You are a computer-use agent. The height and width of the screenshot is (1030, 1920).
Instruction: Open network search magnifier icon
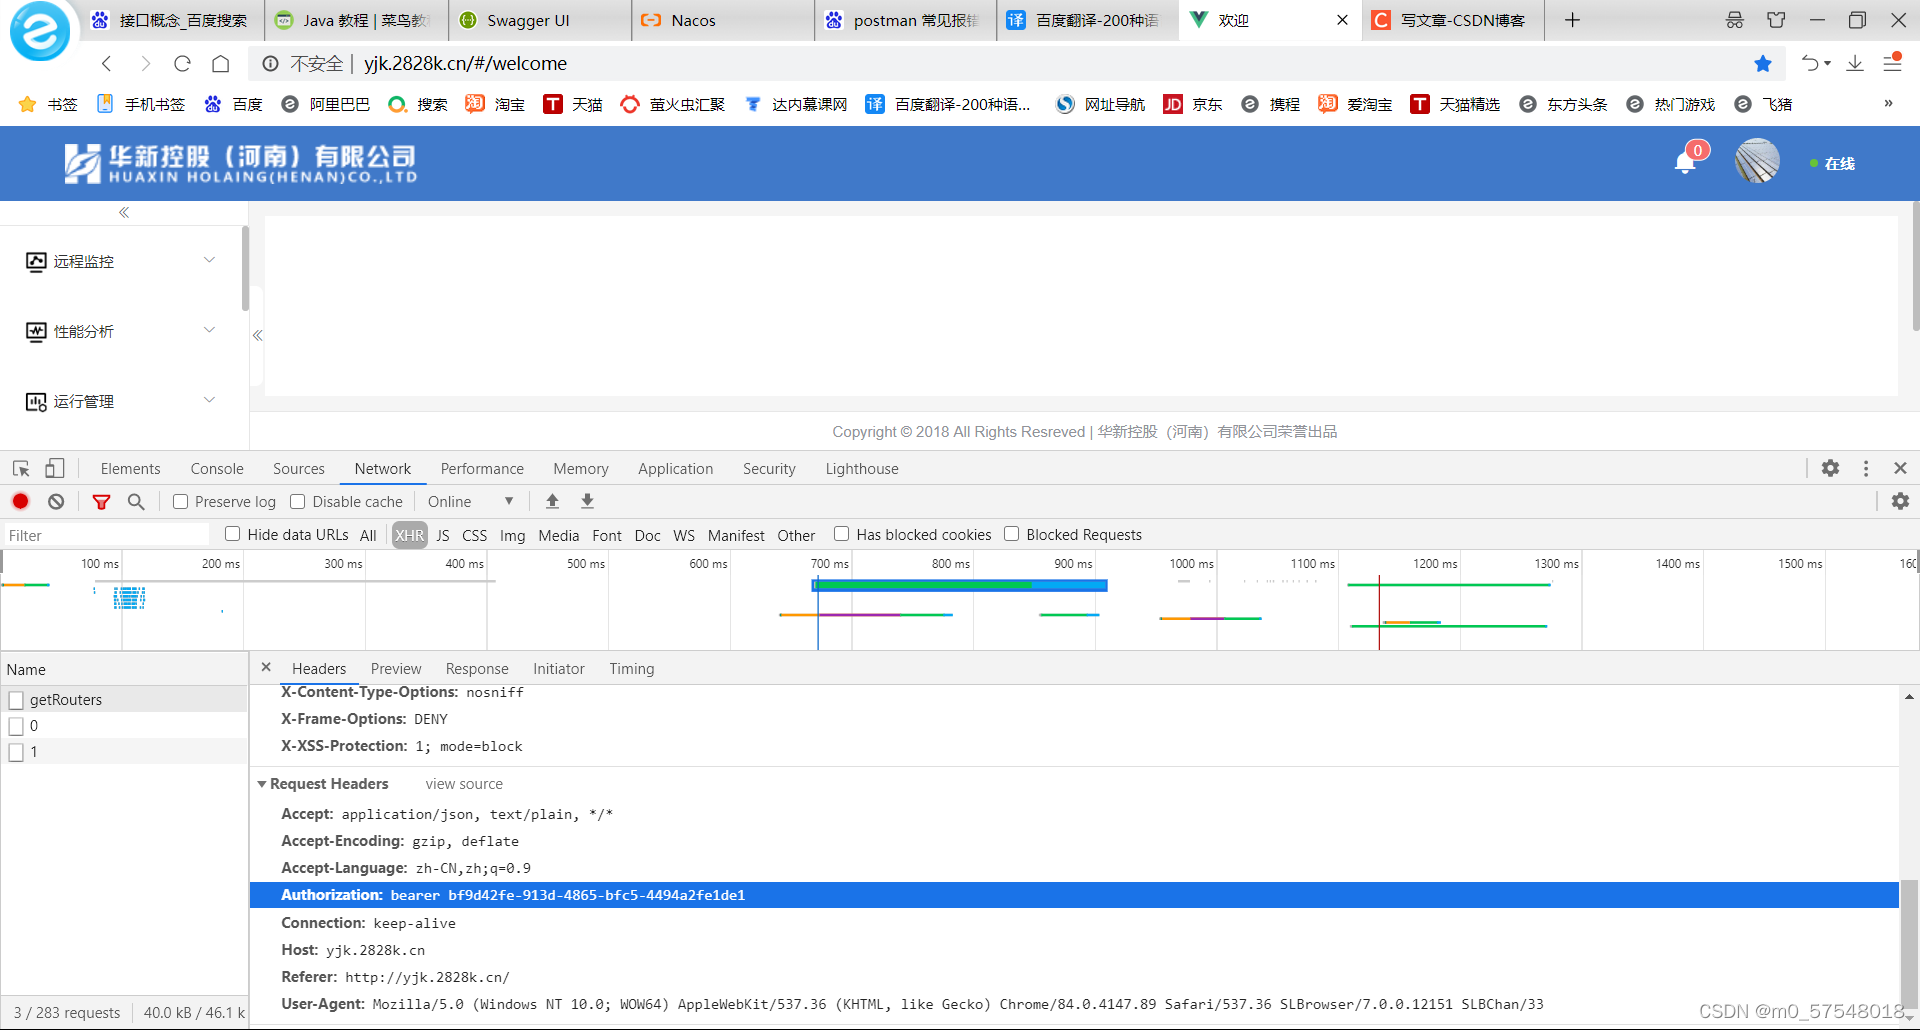[x=136, y=501]
